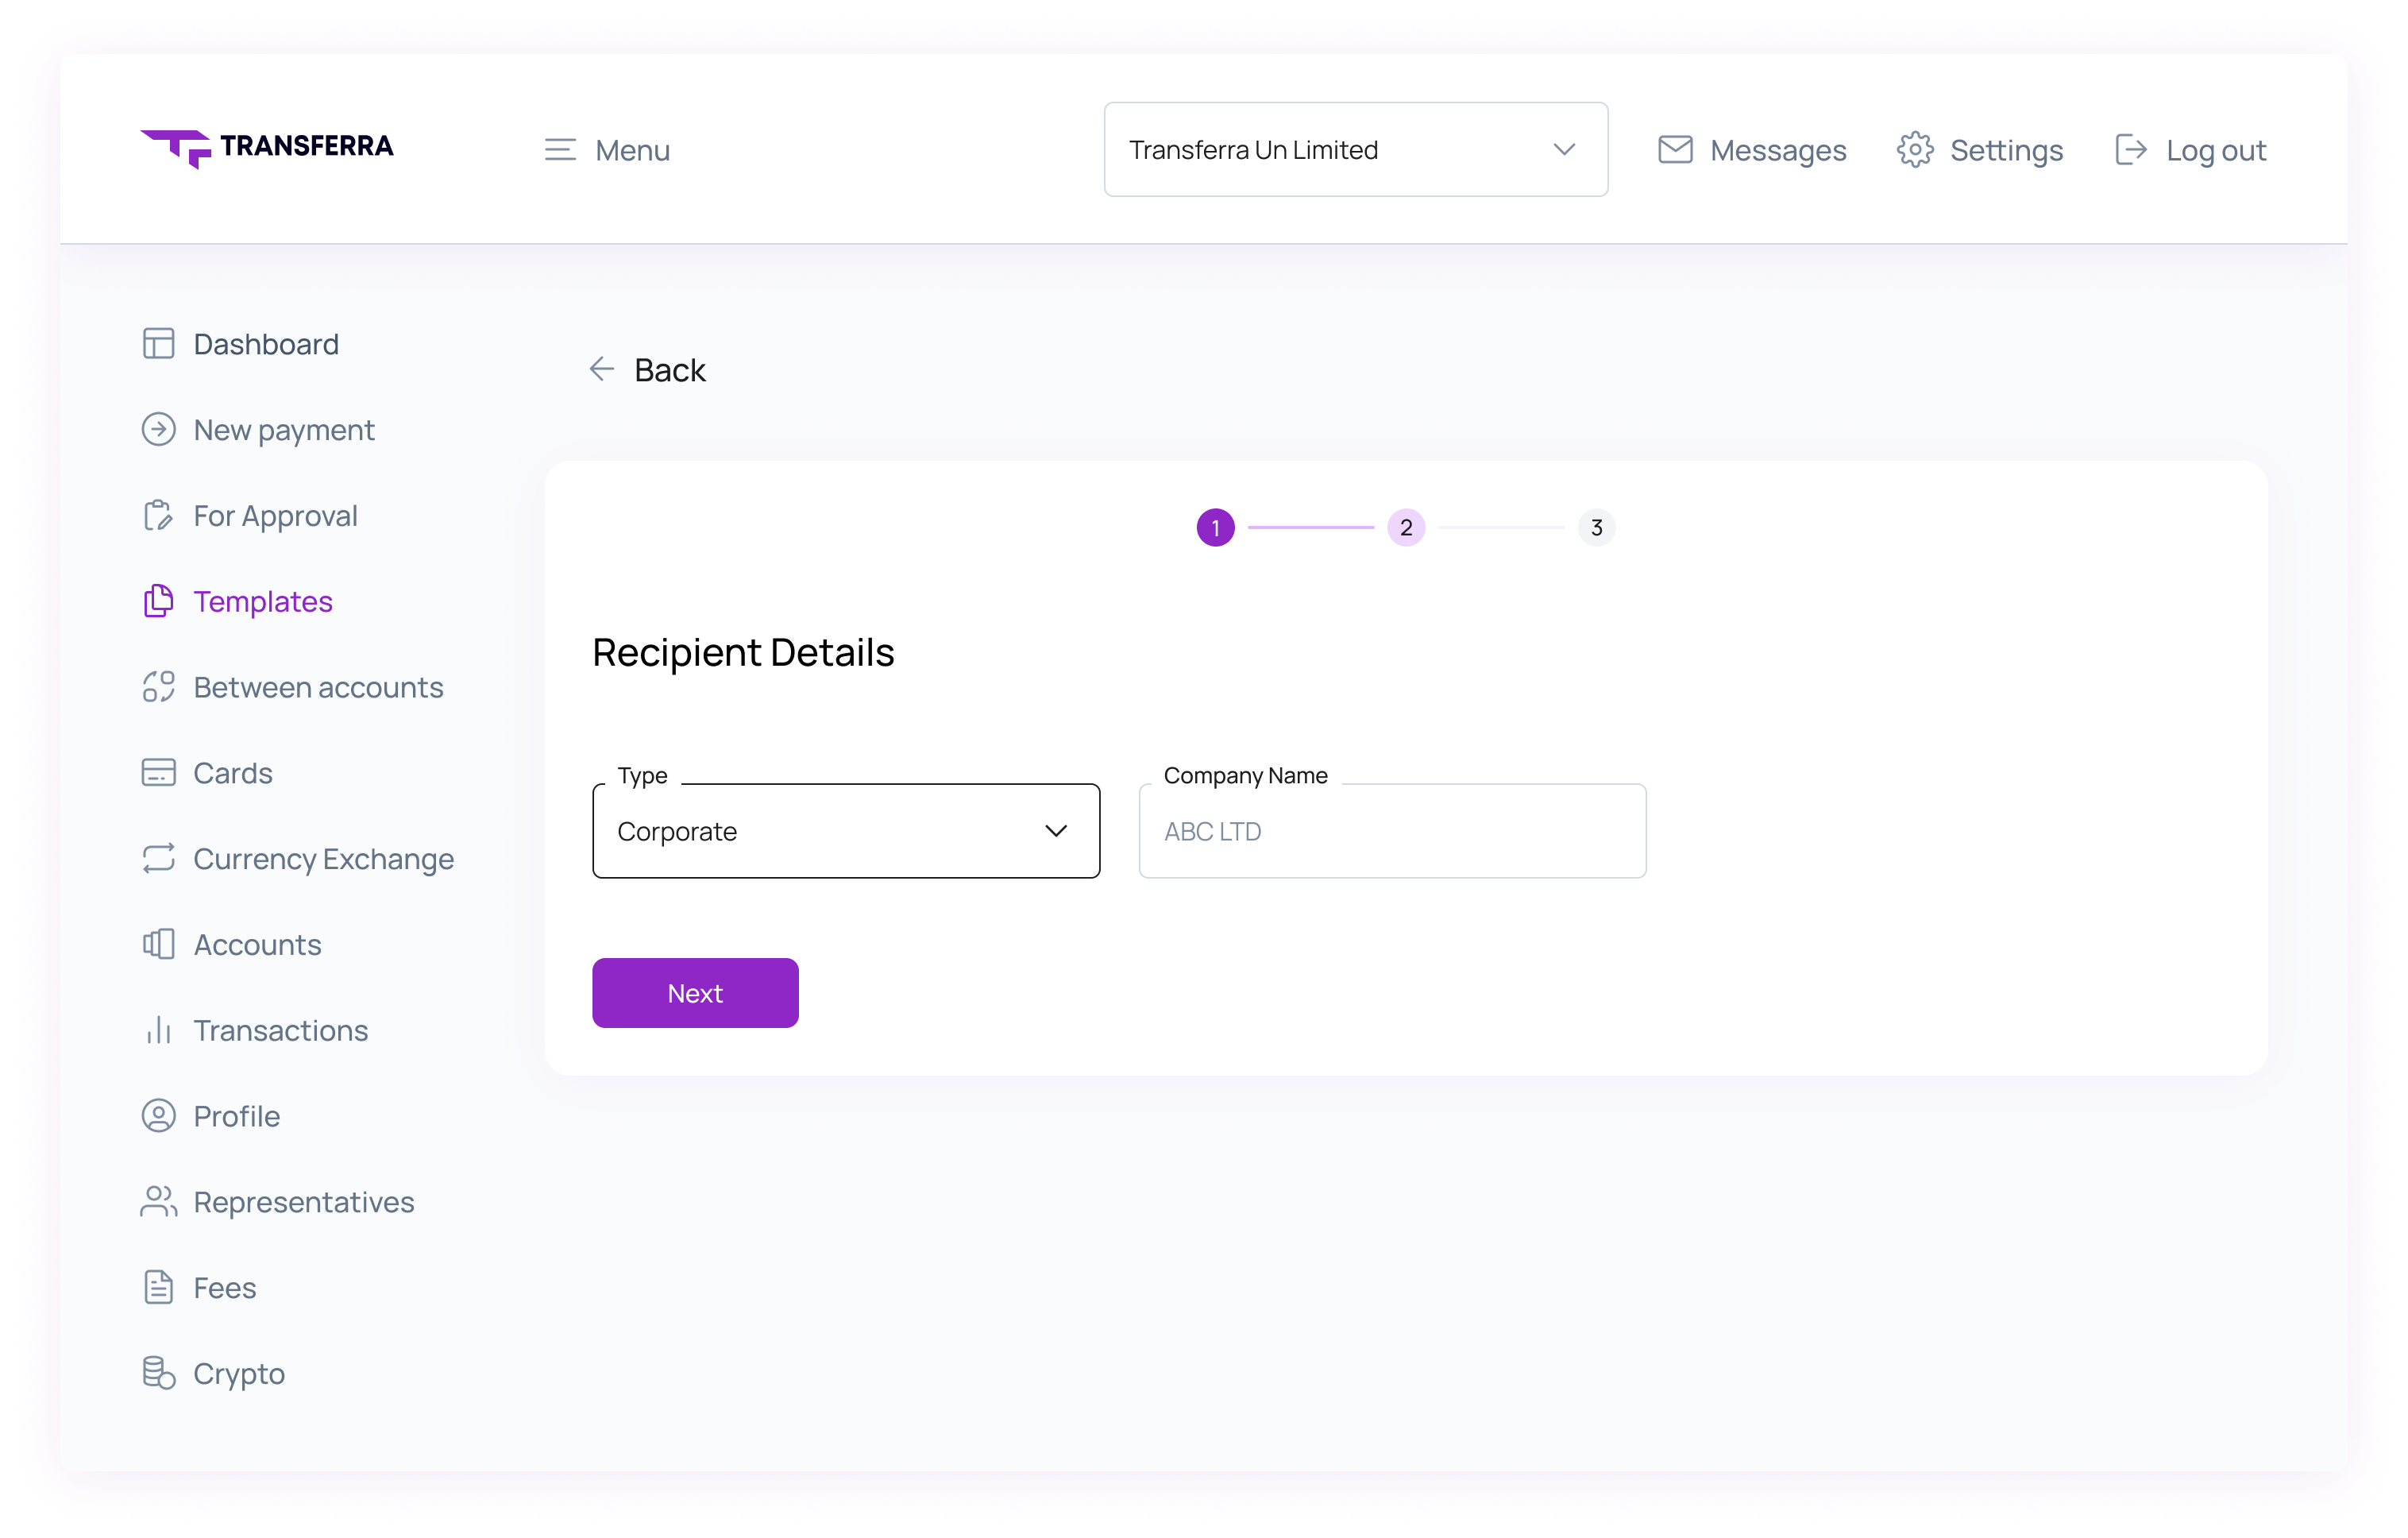This screenshot has height=1538, width=2408.
Task: Click the chevron in Type field
Action: point(1056,831)
